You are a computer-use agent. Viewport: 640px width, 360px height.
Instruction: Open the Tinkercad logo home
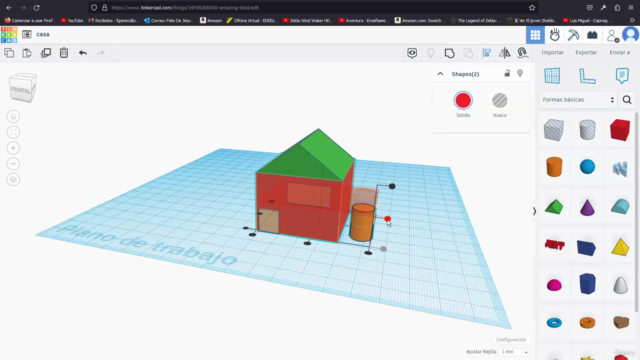[9, 35]
